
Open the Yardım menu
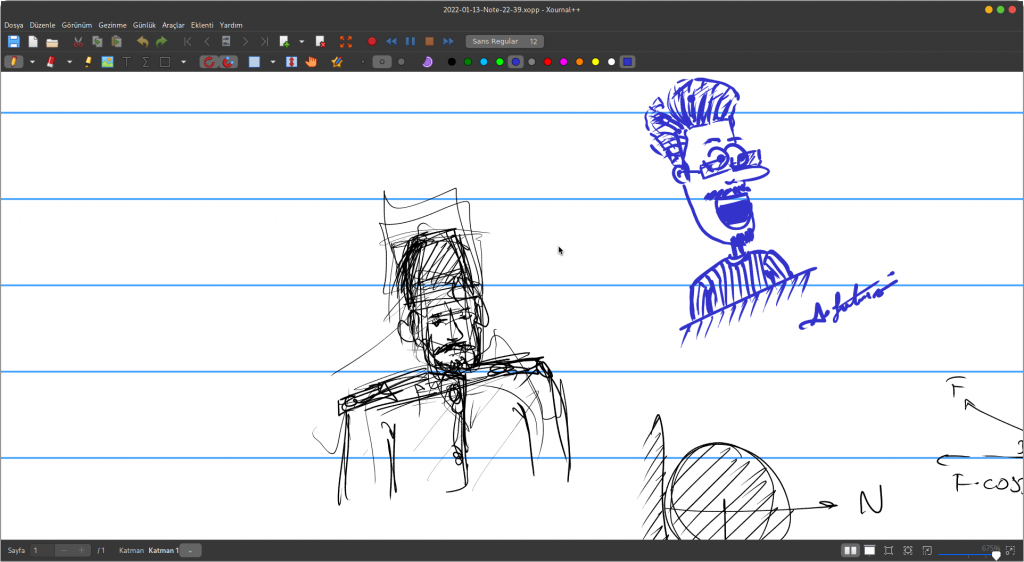point(231,25)
